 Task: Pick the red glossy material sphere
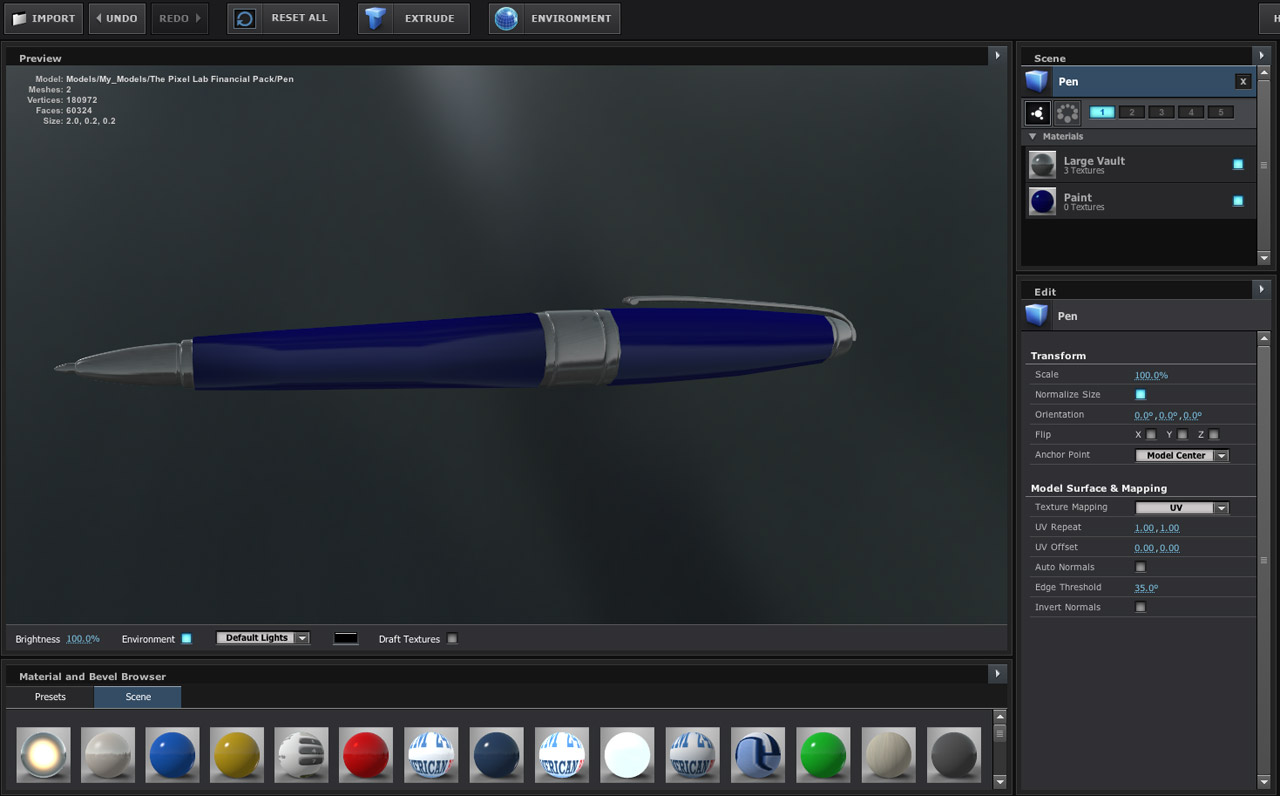366,754
